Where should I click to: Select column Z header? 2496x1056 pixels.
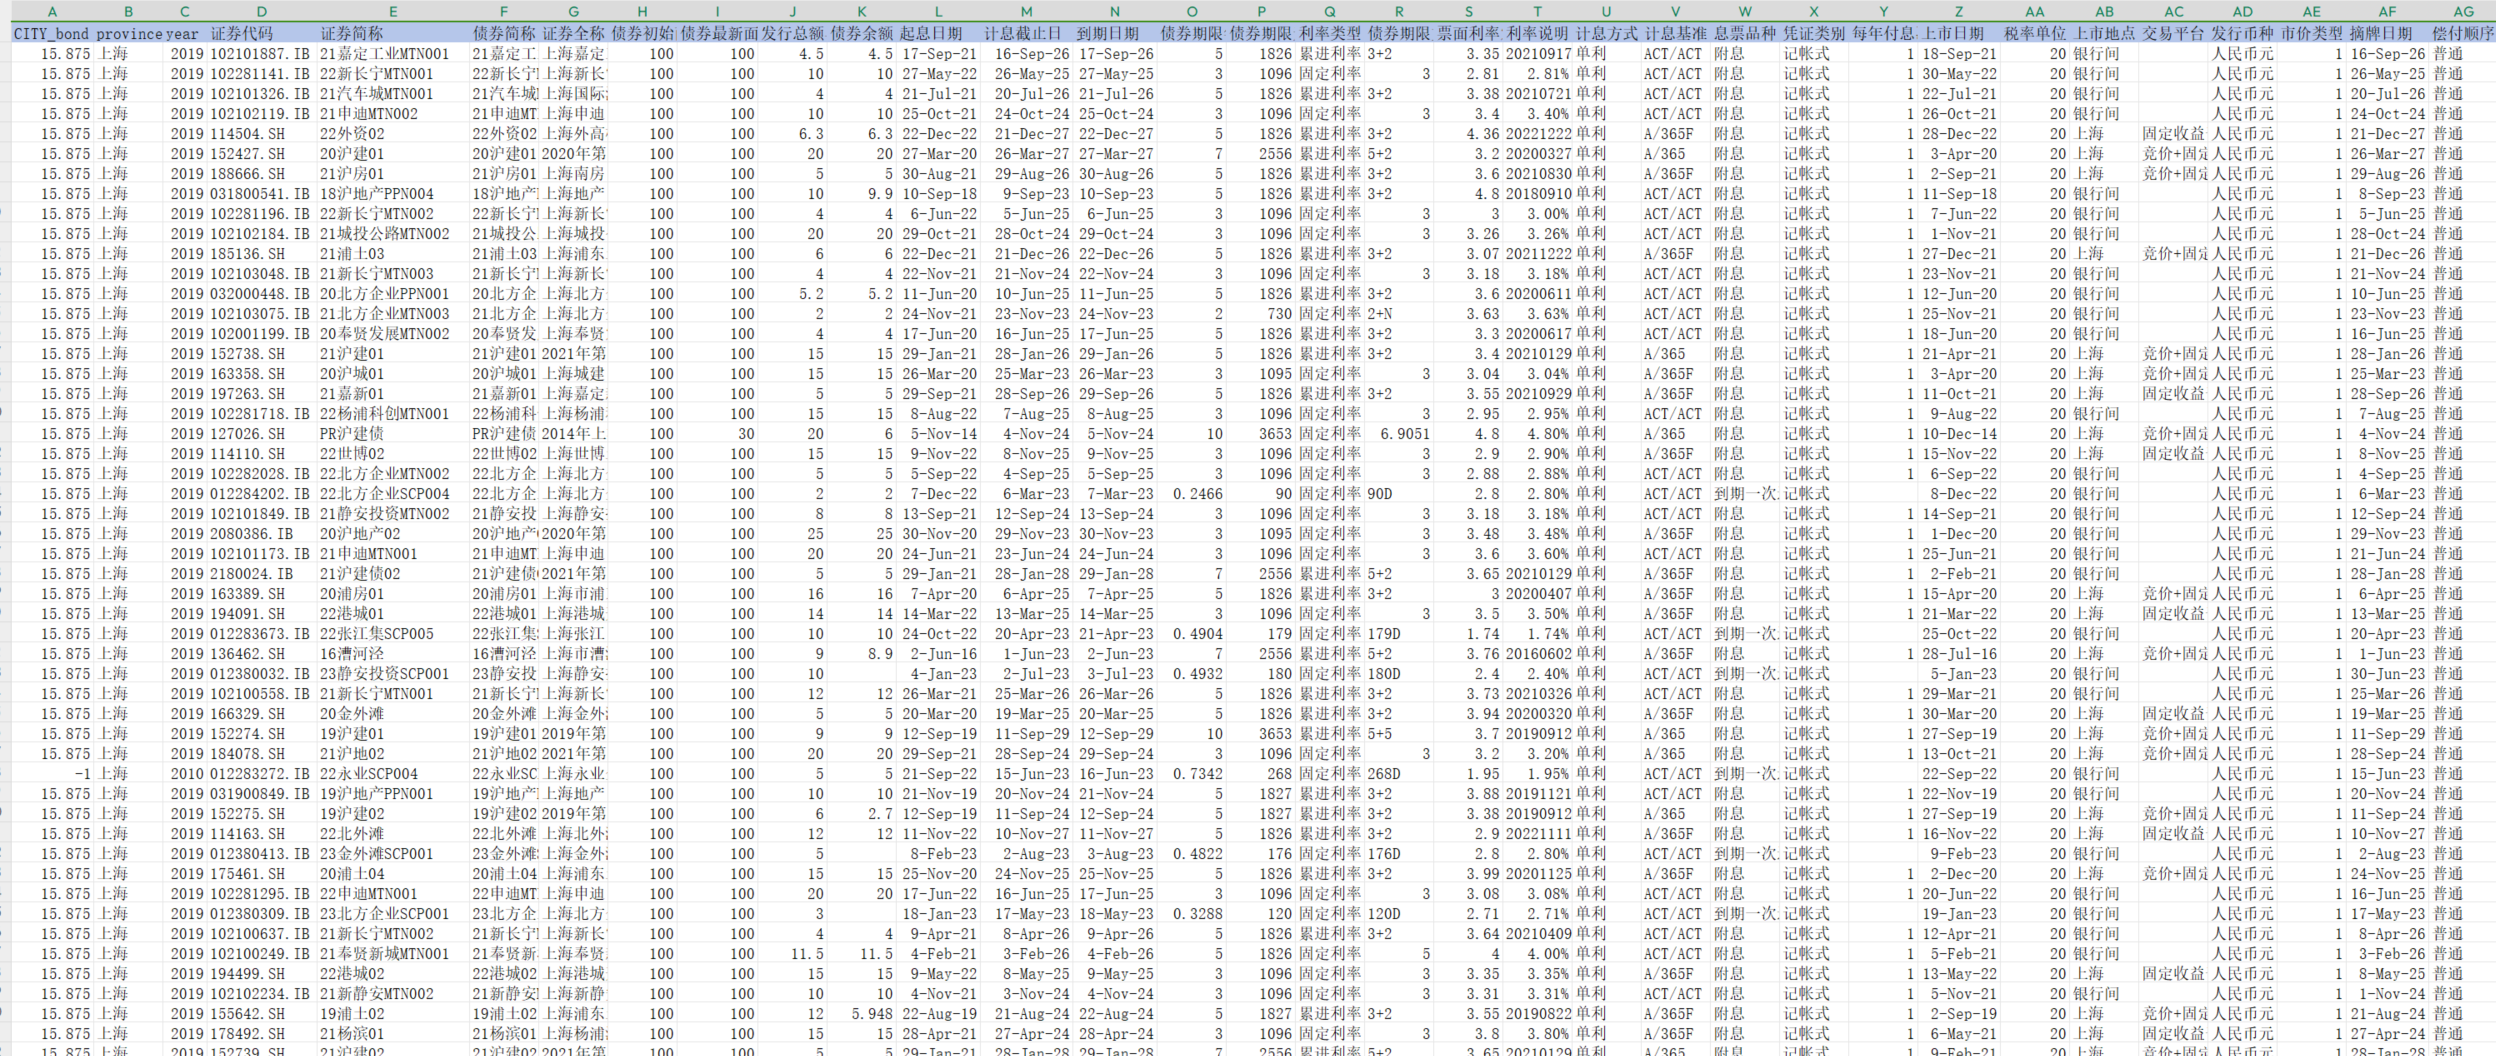1959,12
